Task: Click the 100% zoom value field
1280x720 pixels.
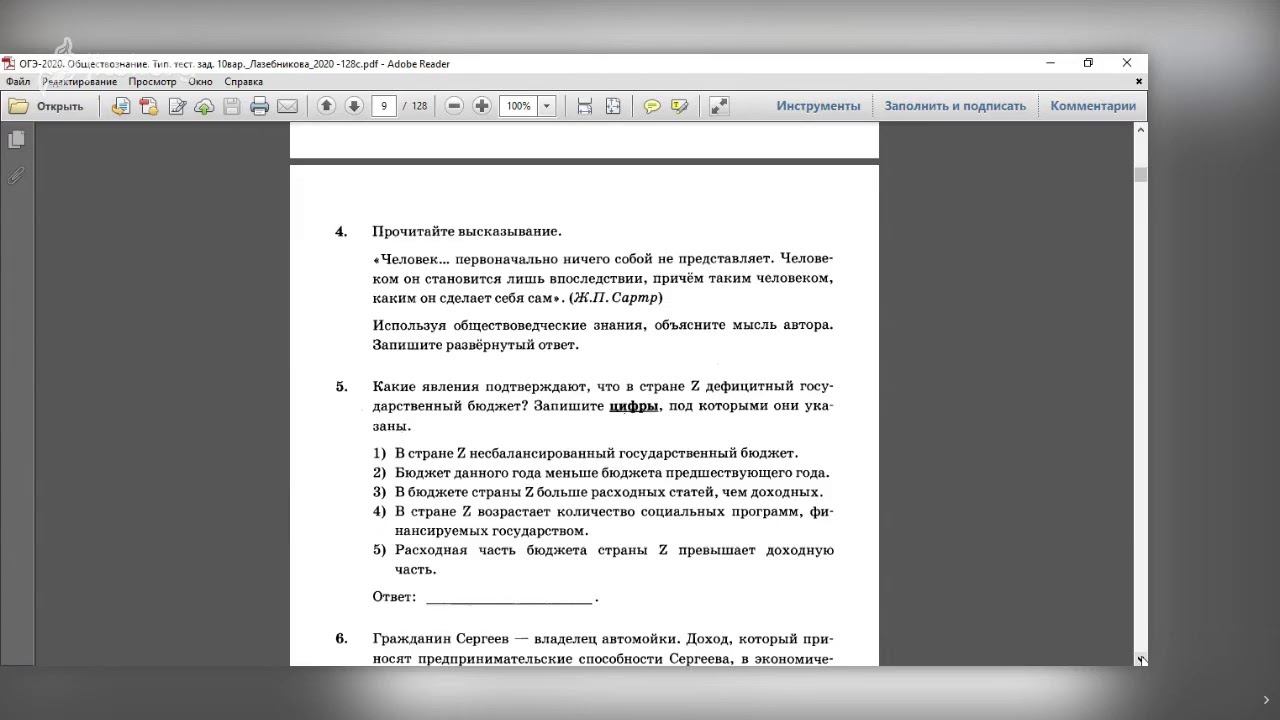Action: pos(518,106)
